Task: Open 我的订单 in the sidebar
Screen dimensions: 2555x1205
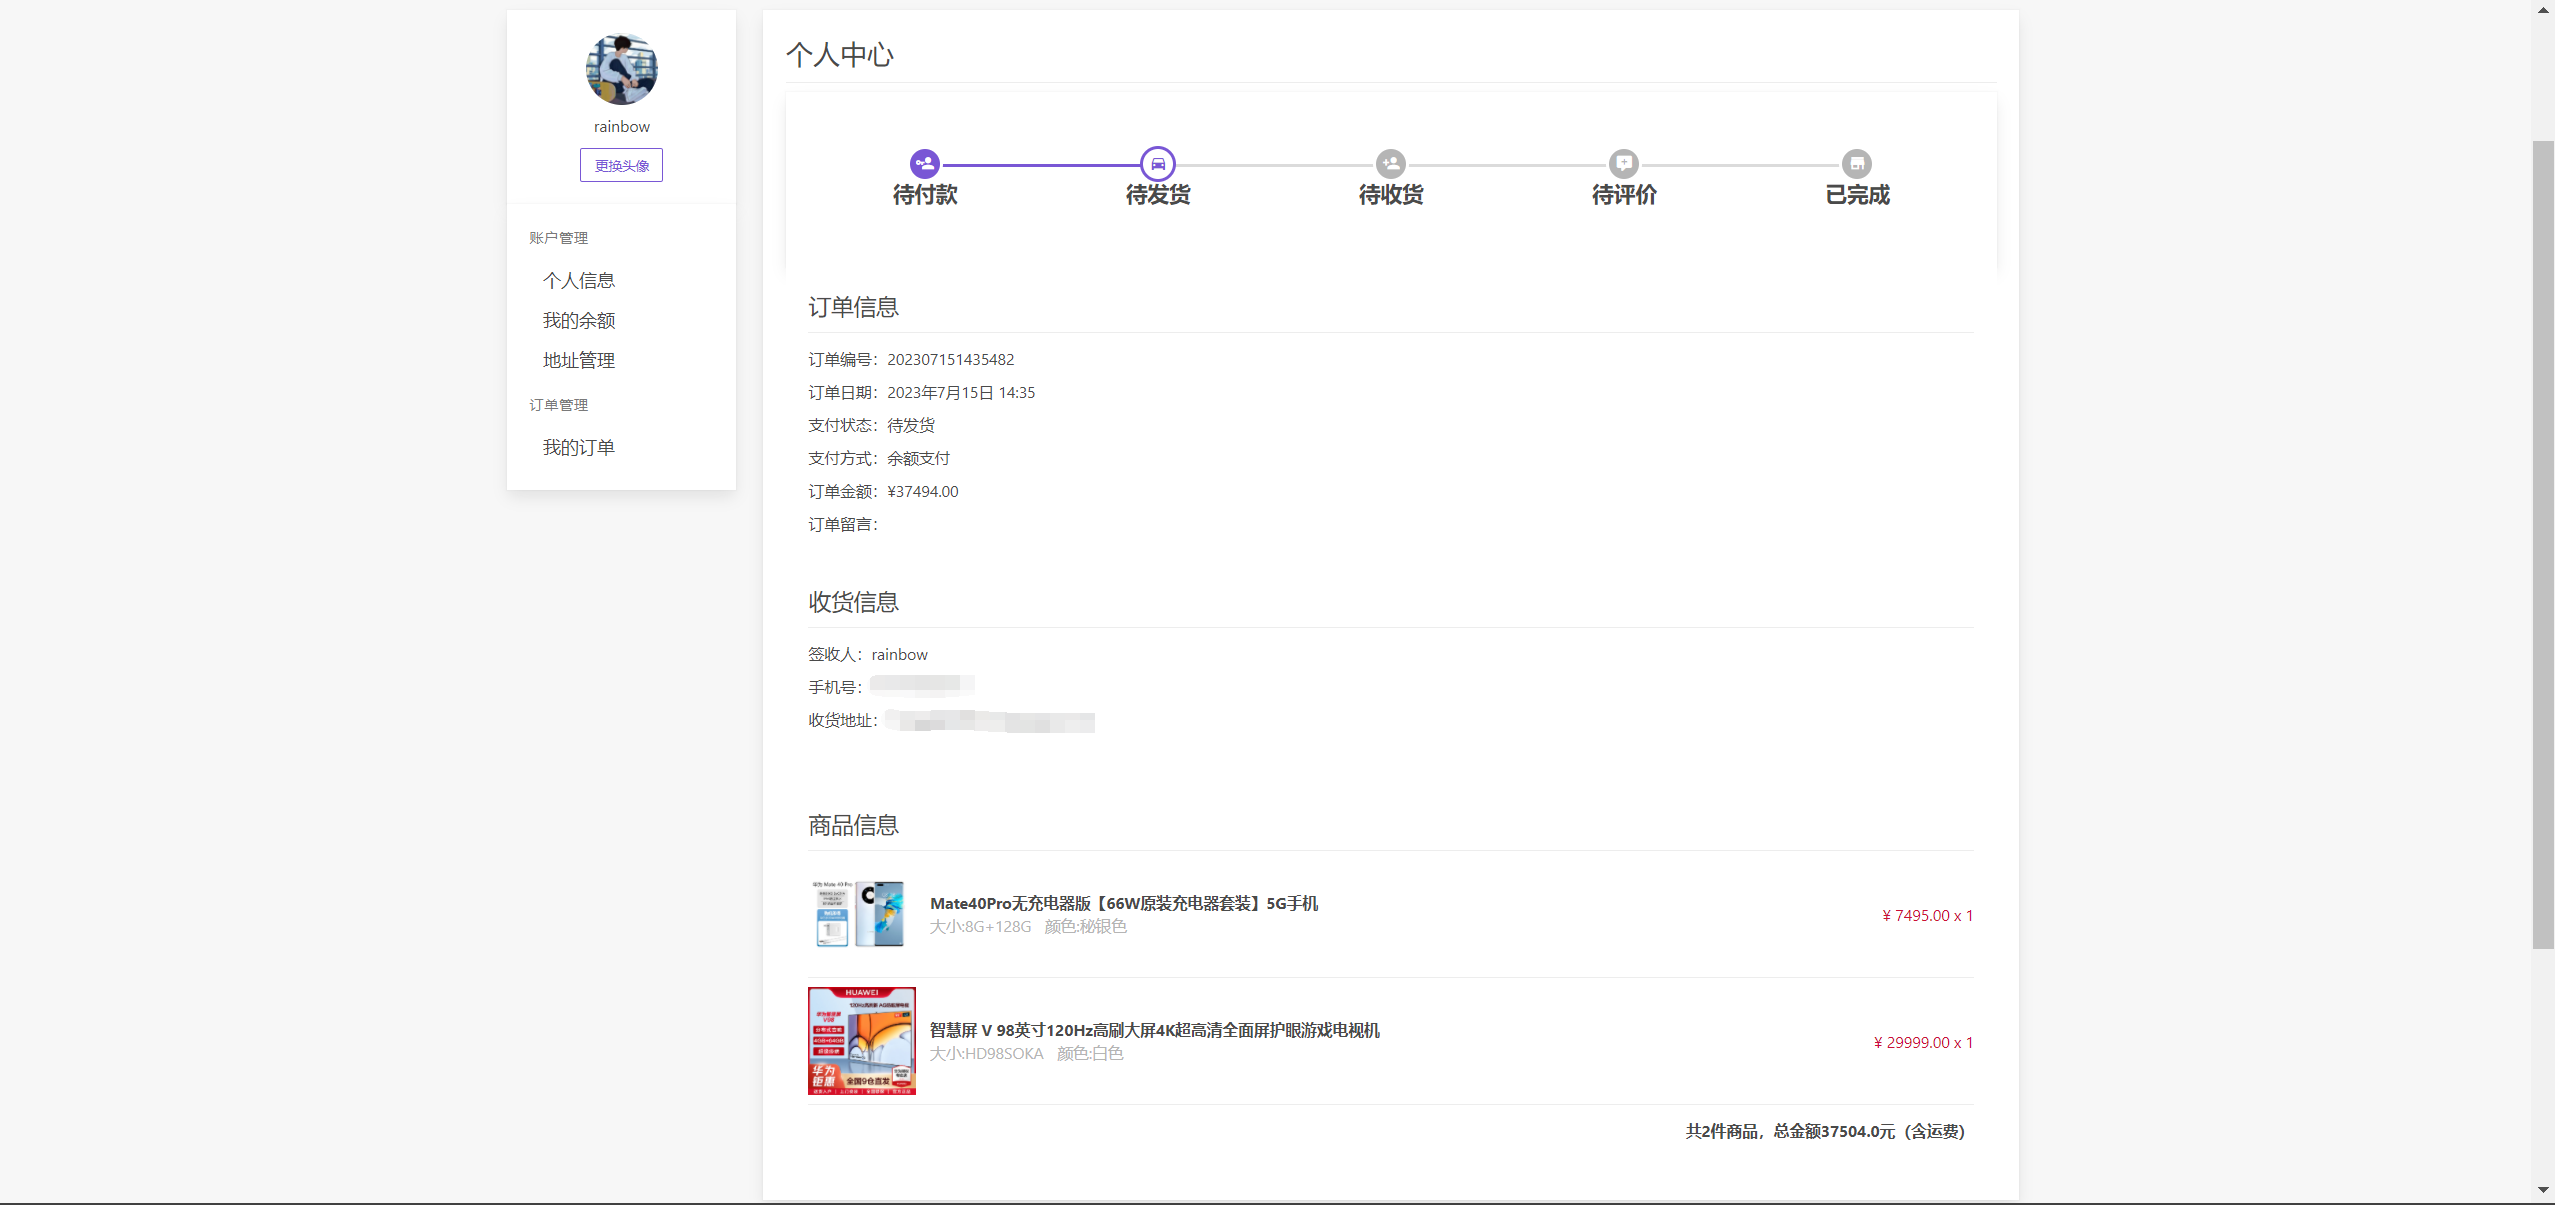Action: tap(578, 448)
